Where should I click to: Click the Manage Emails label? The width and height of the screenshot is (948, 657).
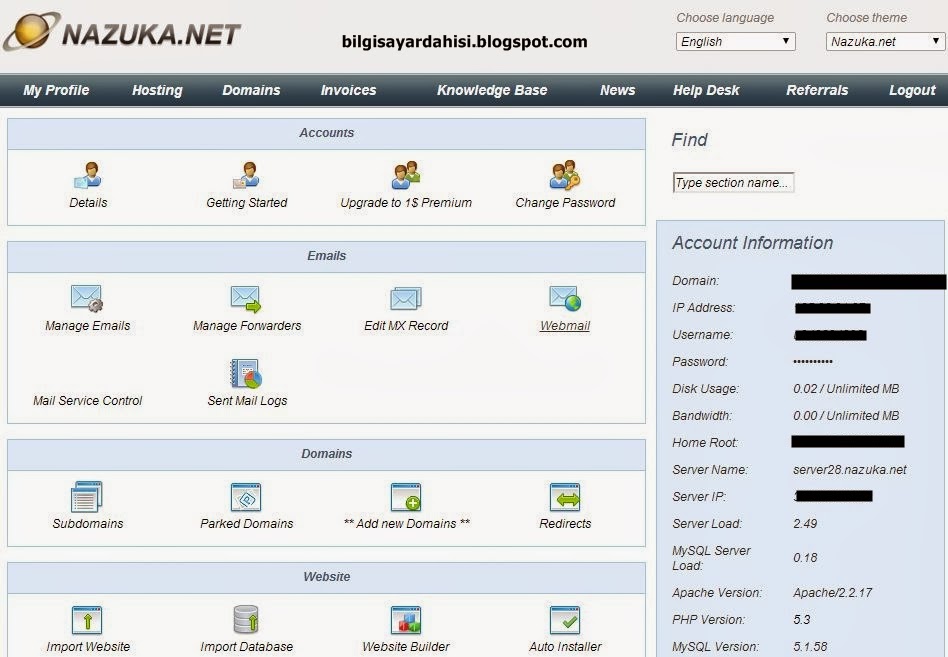(88, 326)
